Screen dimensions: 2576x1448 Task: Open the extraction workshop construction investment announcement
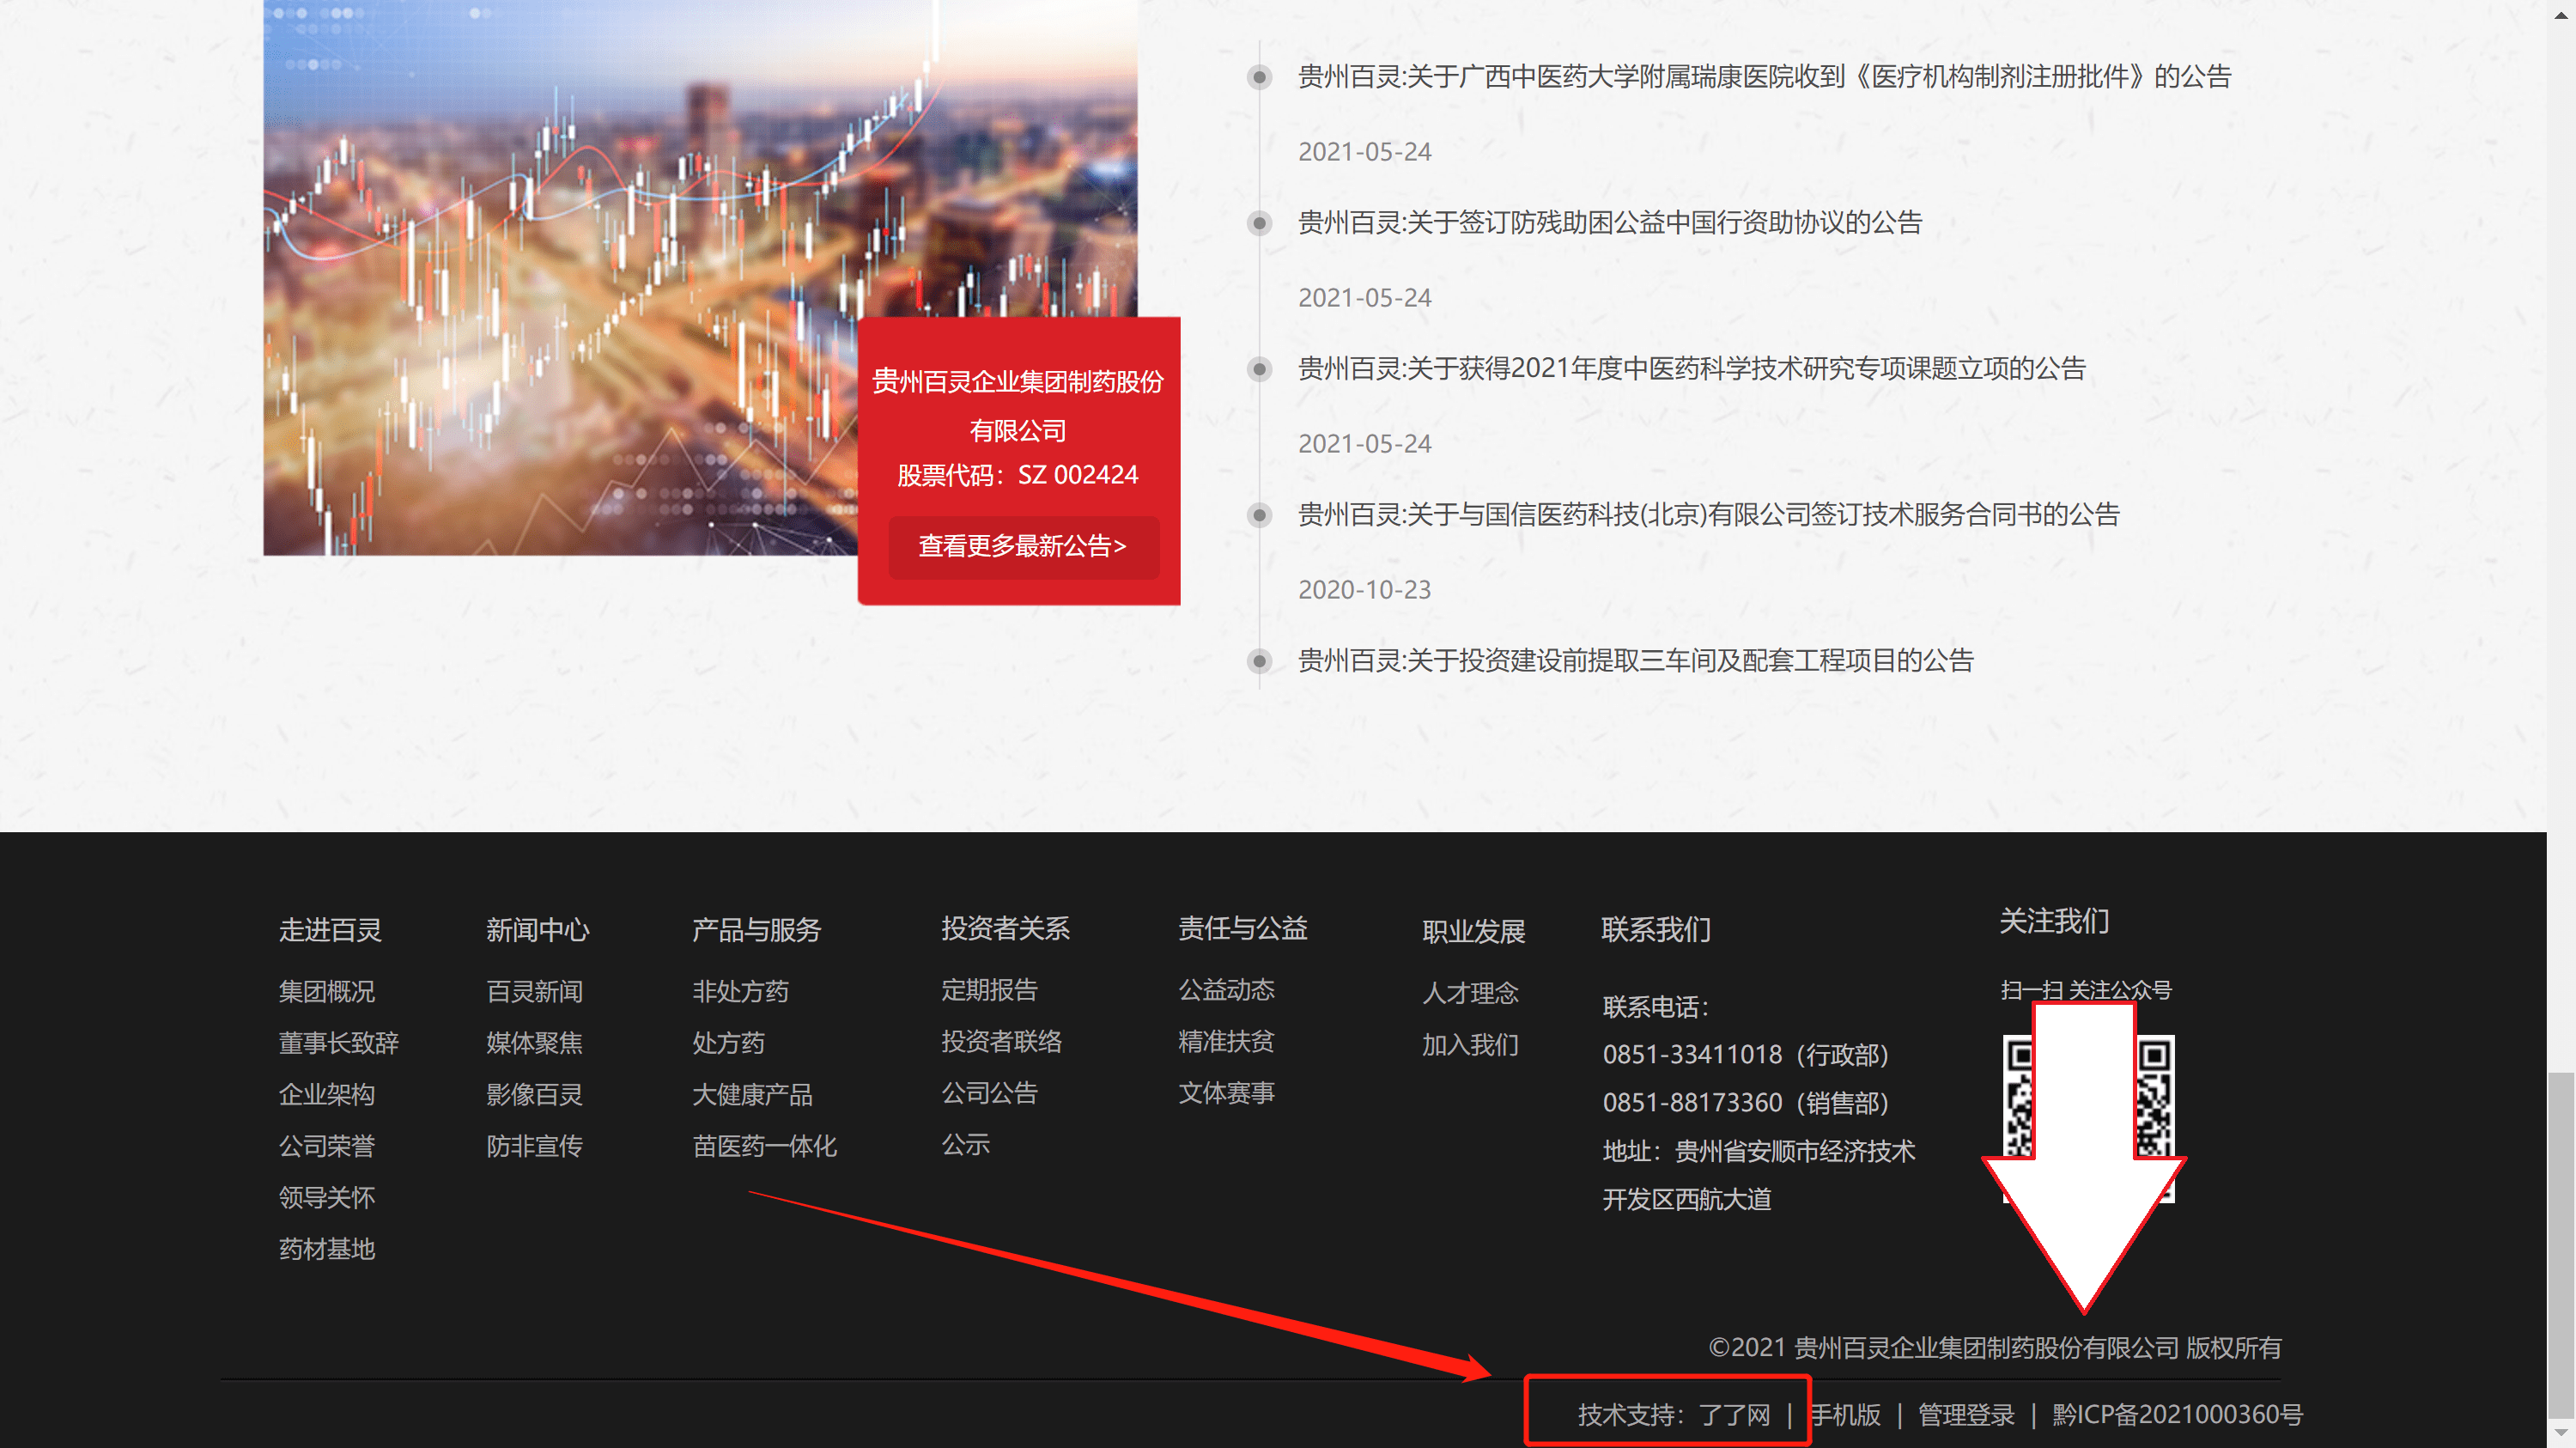pyautogui.click(x=1635, y=661)
